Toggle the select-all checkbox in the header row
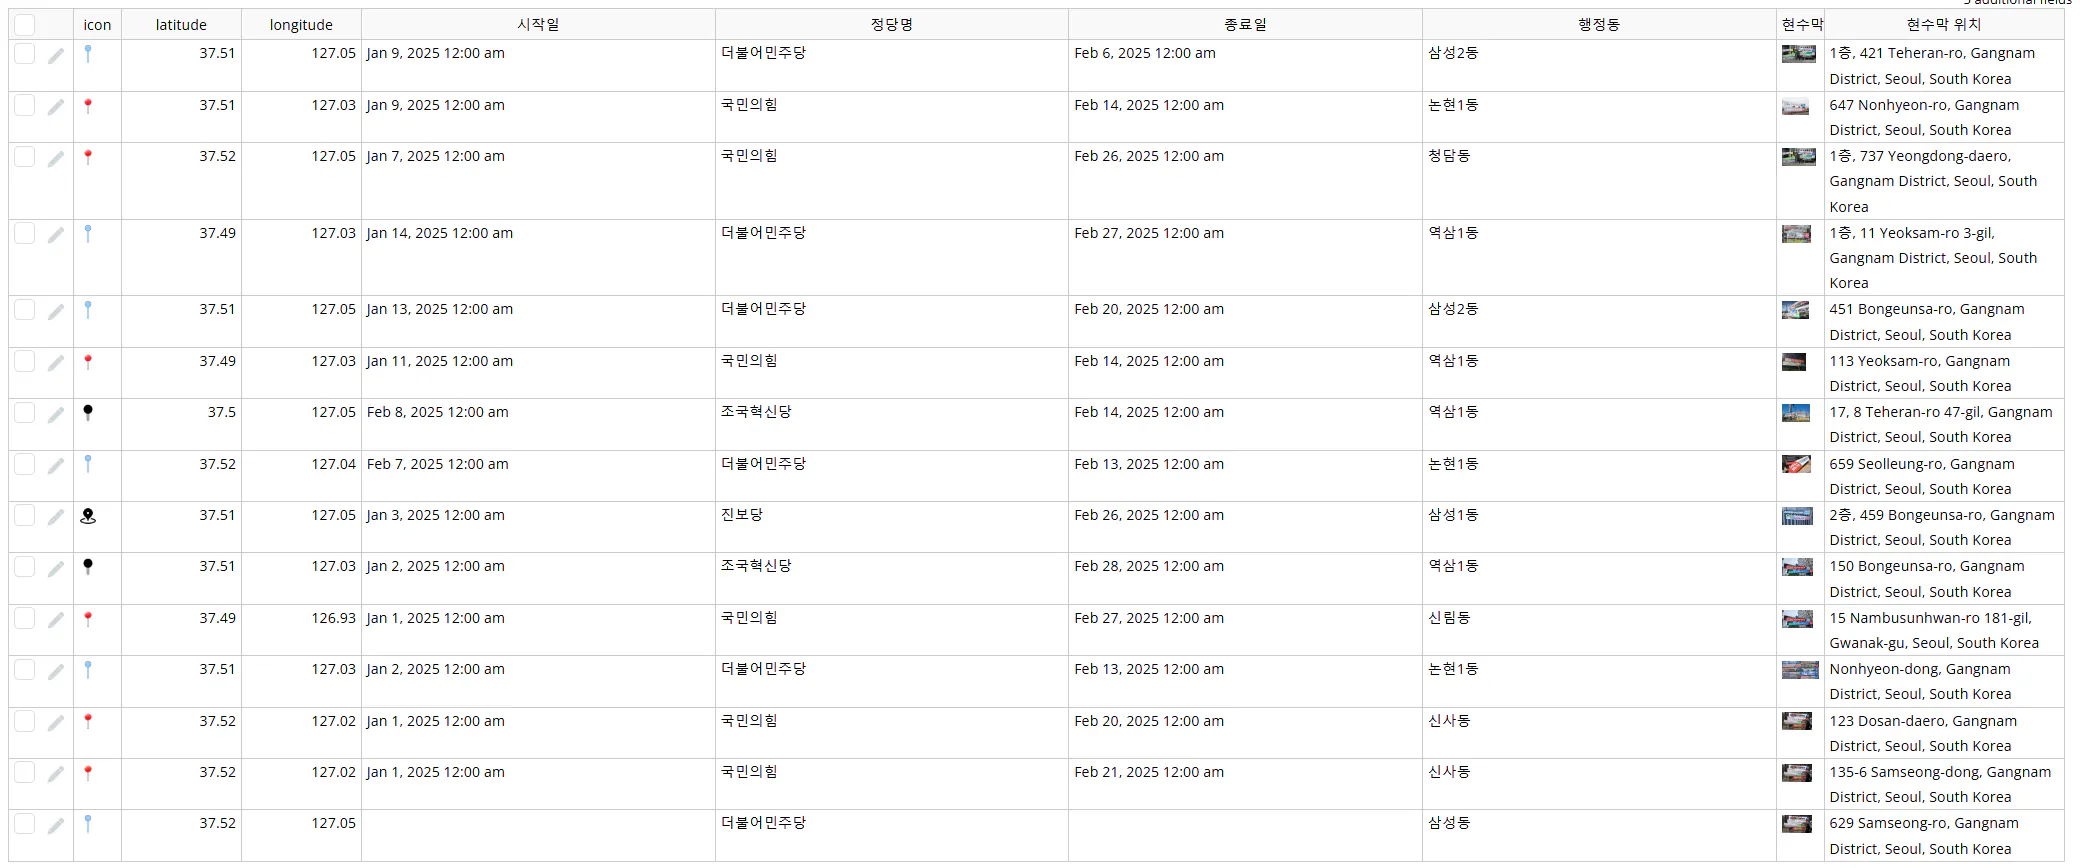This screenshot has height=868, width=2080. click(25, 24)
